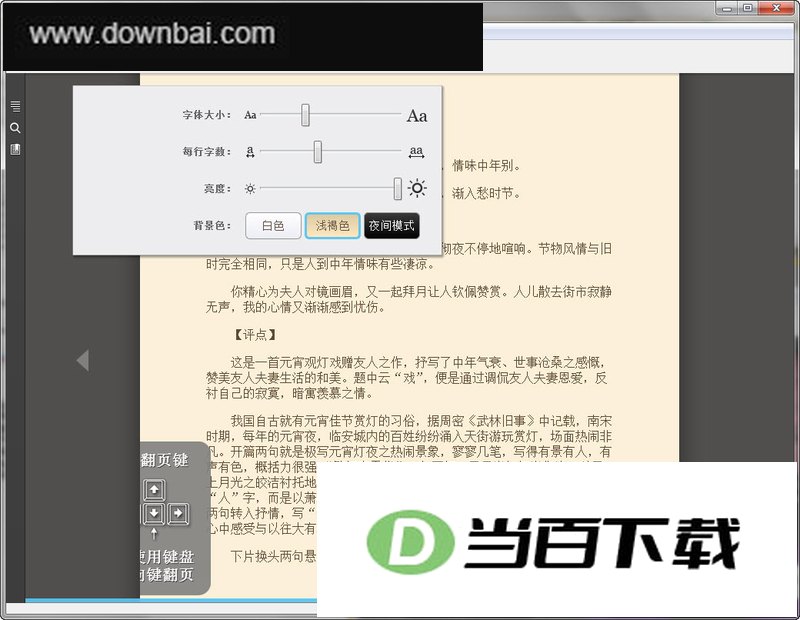Click the blue reading progress bar

click(x=171, y=600)
